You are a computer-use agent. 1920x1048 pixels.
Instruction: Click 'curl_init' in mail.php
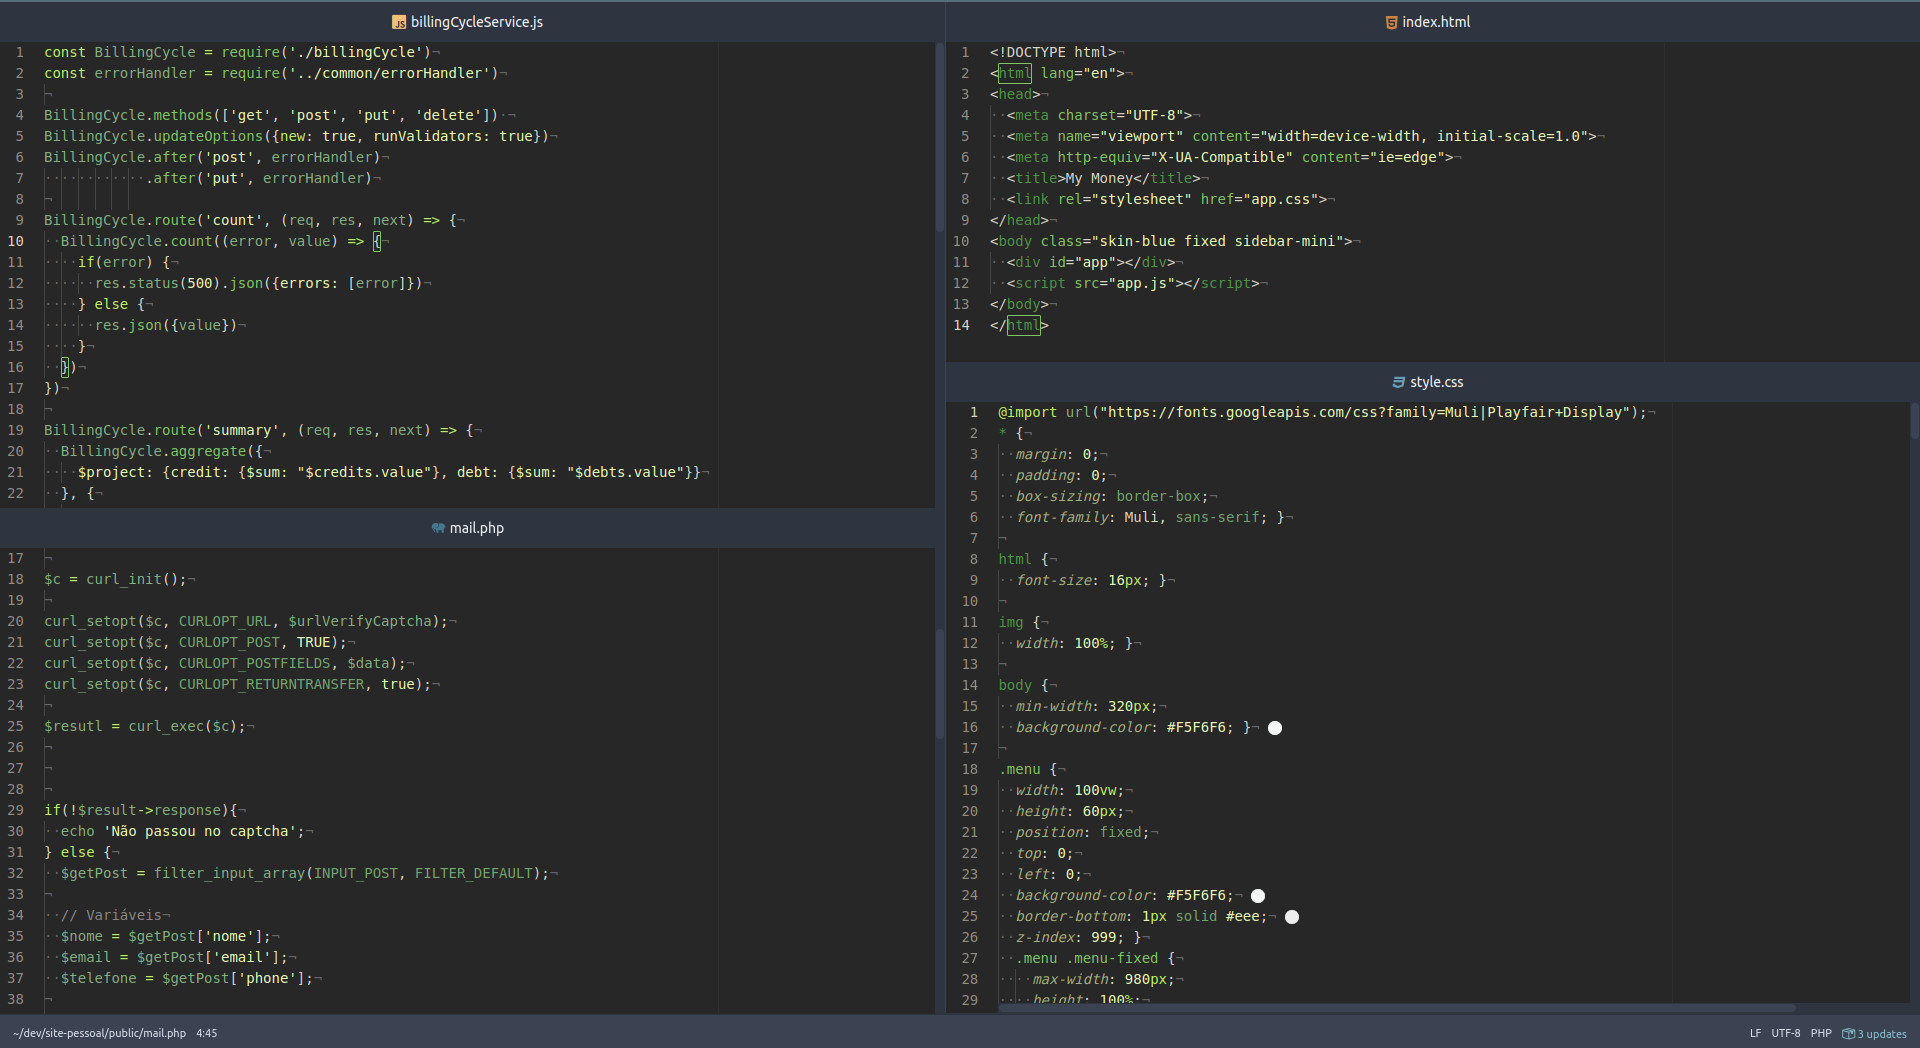click(x=123, y=579)
